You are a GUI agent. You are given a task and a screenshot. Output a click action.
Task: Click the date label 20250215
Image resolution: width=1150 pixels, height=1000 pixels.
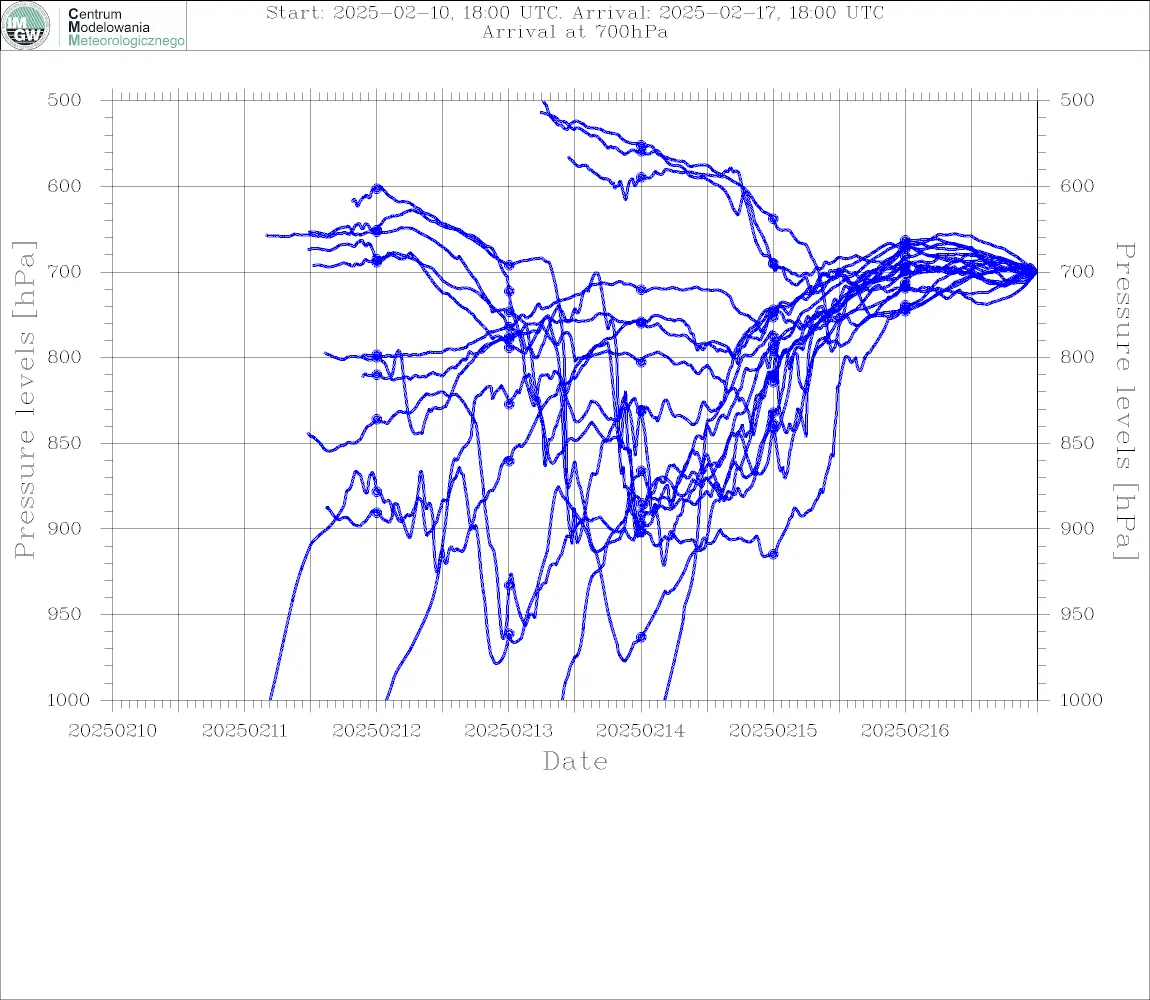point(773,731)
